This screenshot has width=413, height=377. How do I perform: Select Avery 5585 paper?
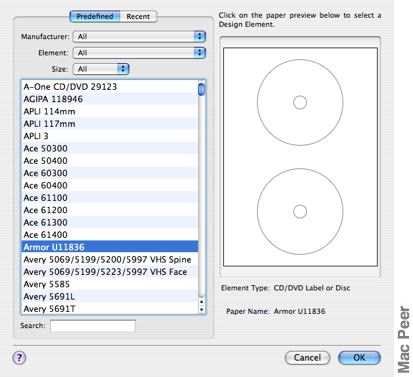(x=110, y=284)
